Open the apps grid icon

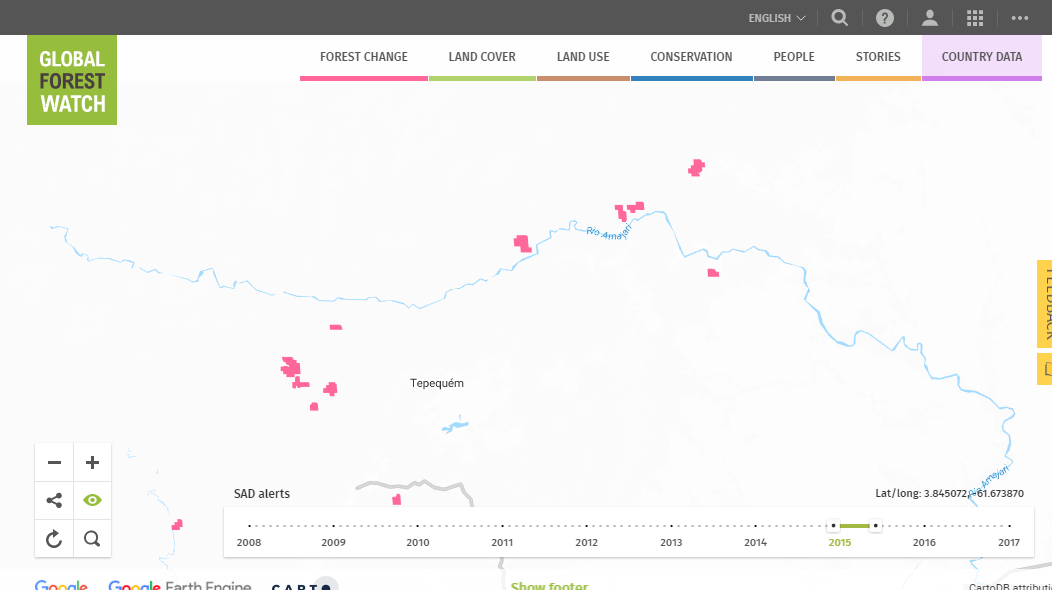(975, 18)
